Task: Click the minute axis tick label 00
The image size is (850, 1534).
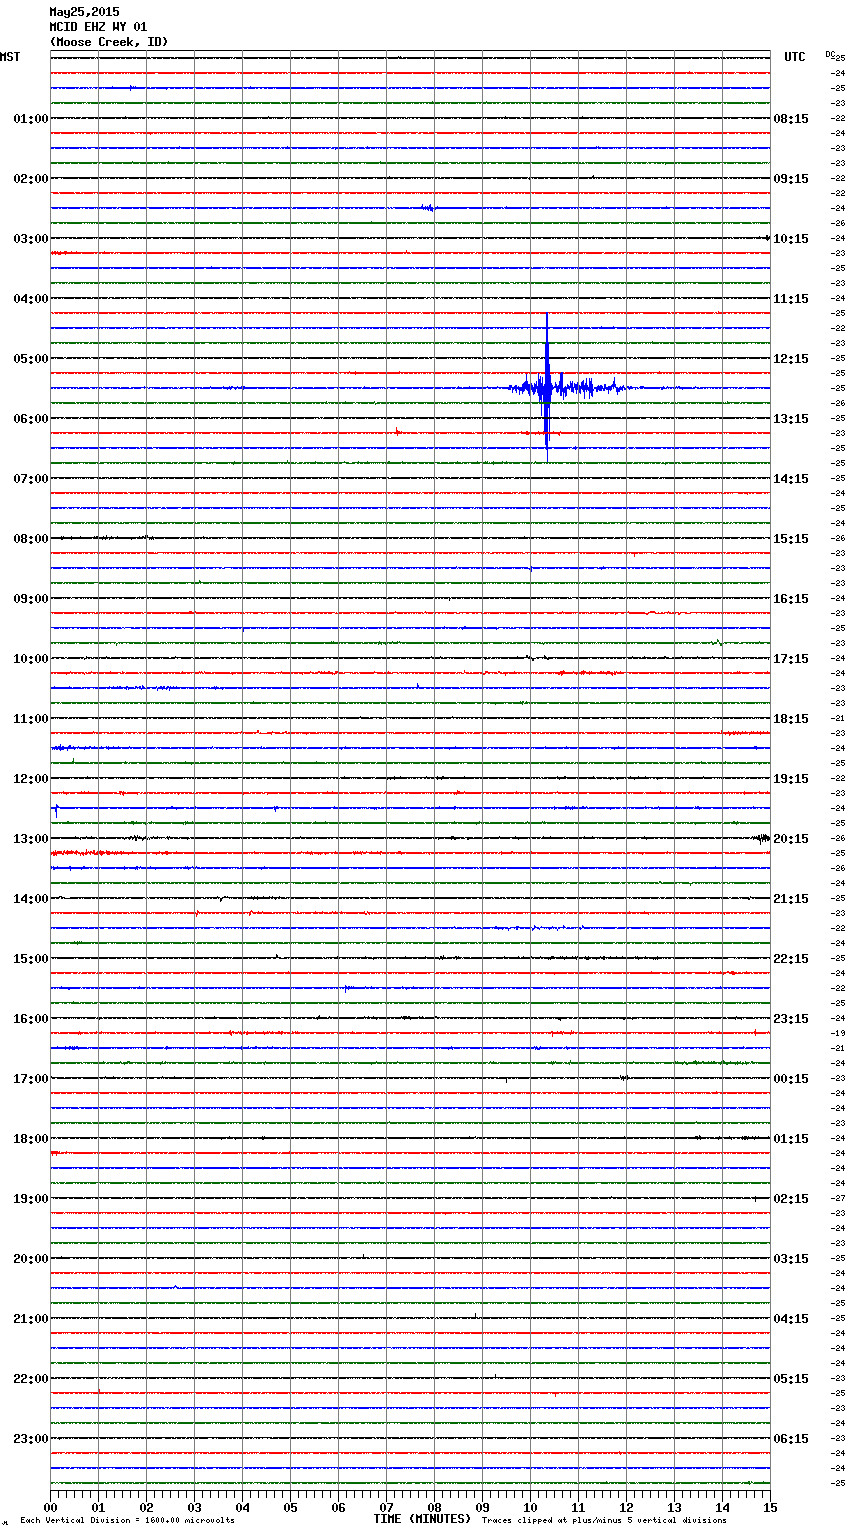Action: [x=50, y=1507]
